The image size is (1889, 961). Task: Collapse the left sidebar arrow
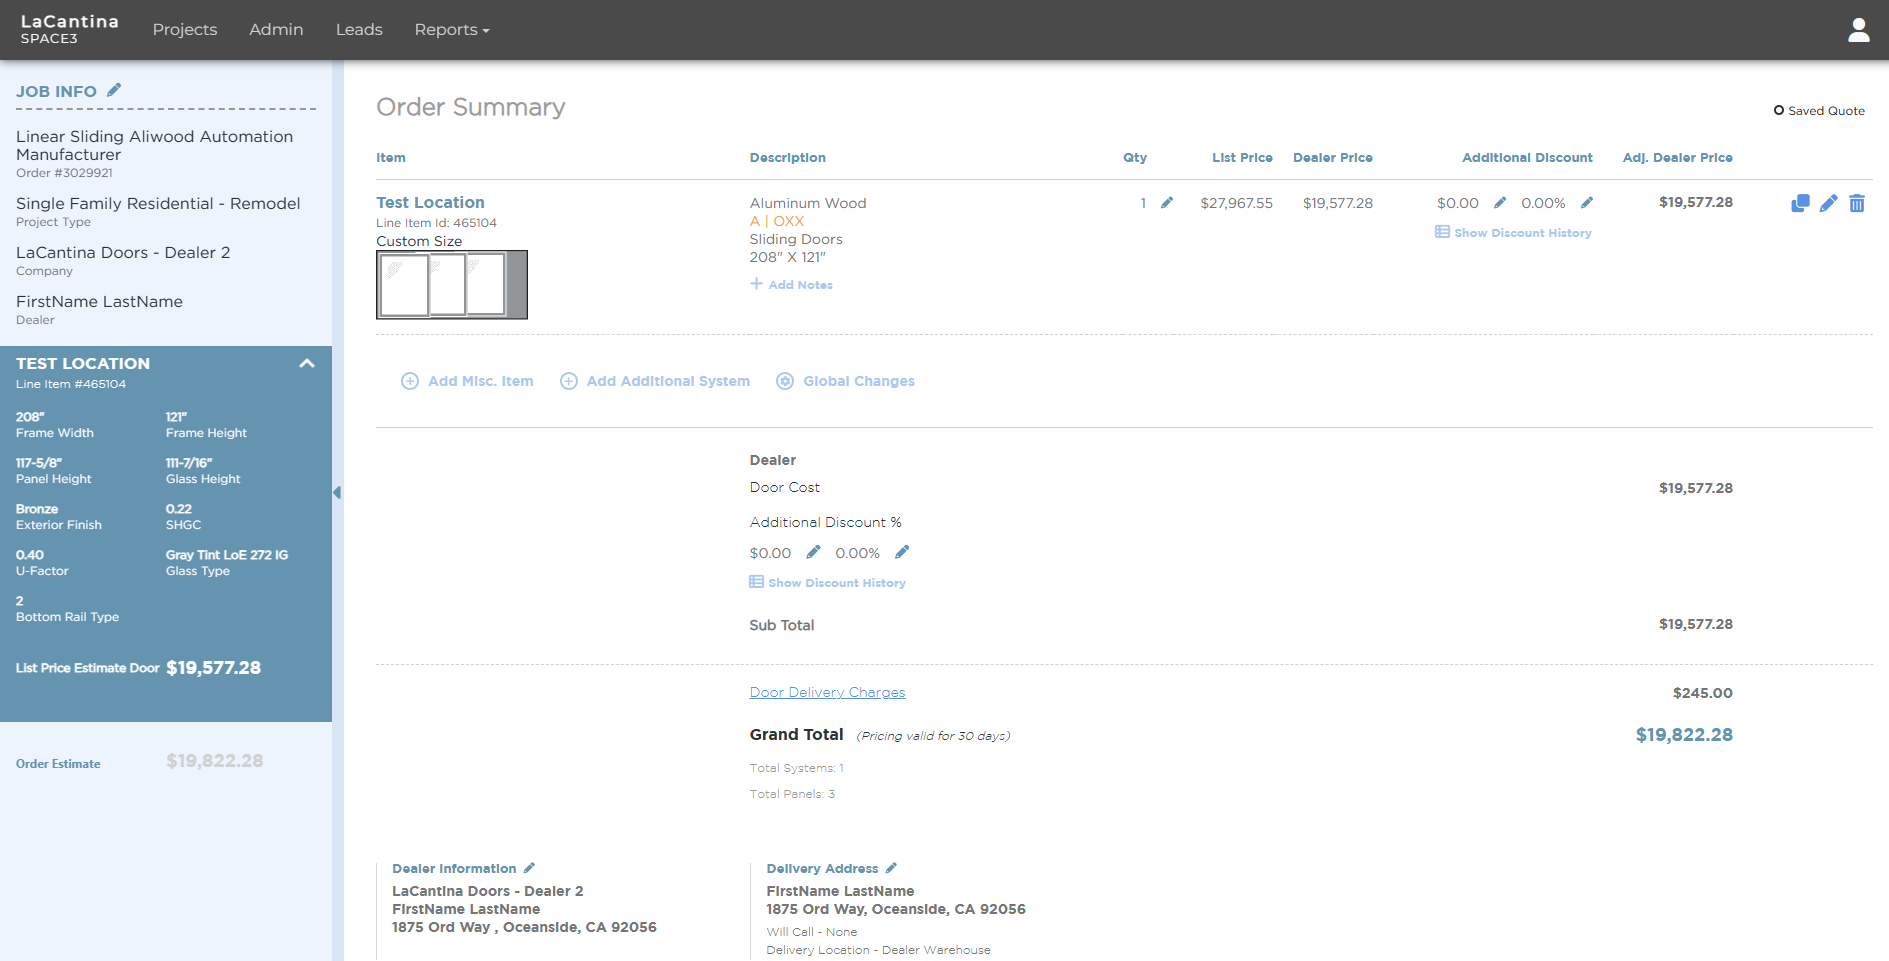337,492
